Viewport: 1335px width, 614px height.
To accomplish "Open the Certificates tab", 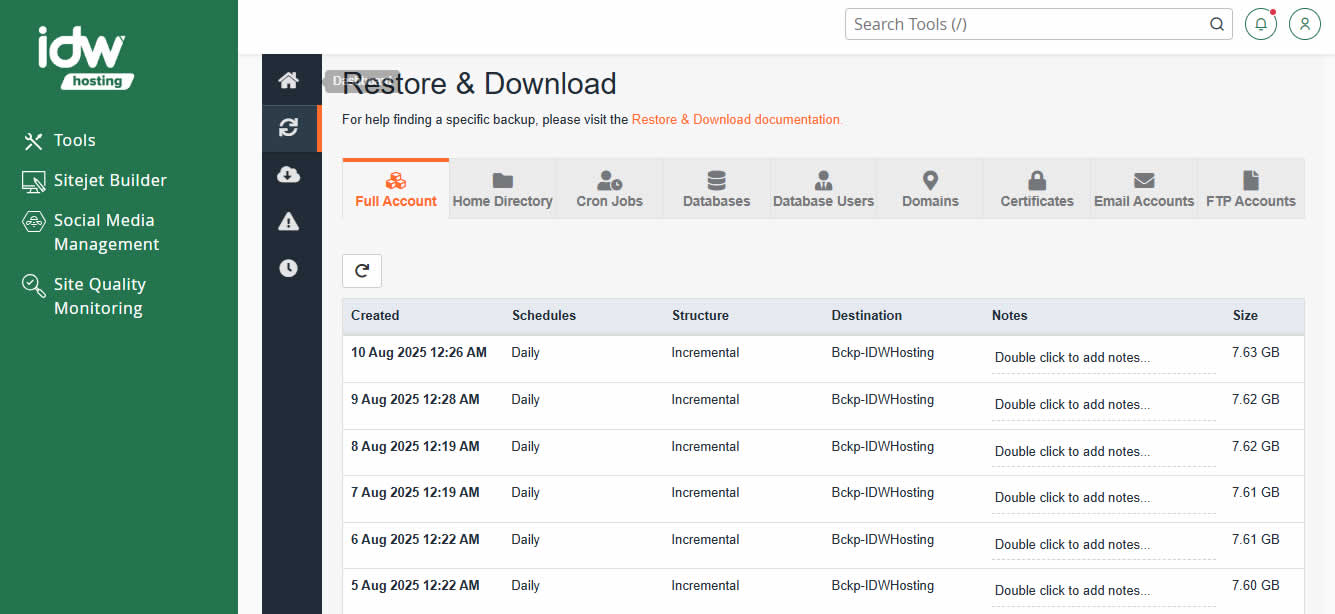I will [x=1037, y=189].
